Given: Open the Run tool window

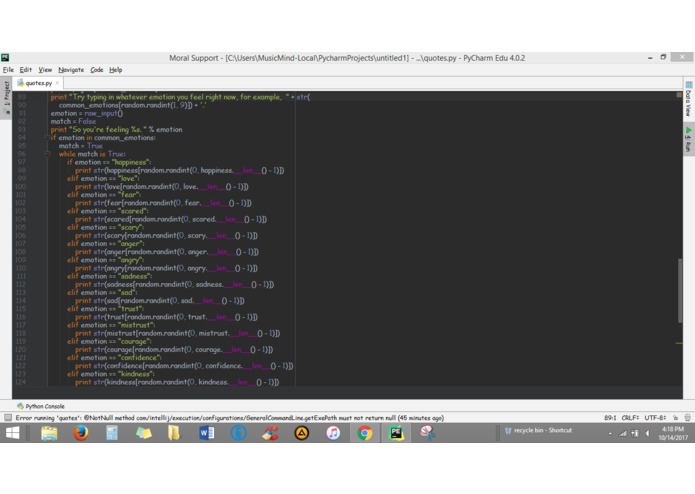Looking at the screenshot, I should 688,140.
